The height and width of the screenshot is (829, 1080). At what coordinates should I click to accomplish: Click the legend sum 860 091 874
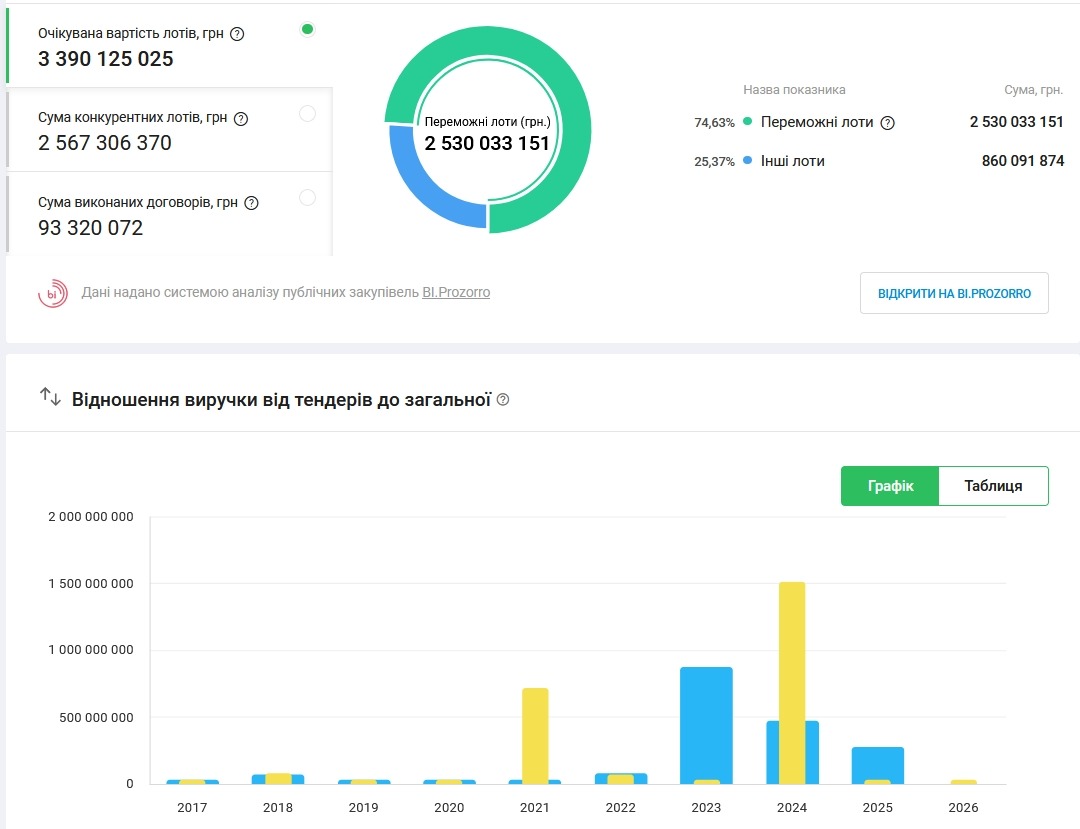pos(1023,161)
